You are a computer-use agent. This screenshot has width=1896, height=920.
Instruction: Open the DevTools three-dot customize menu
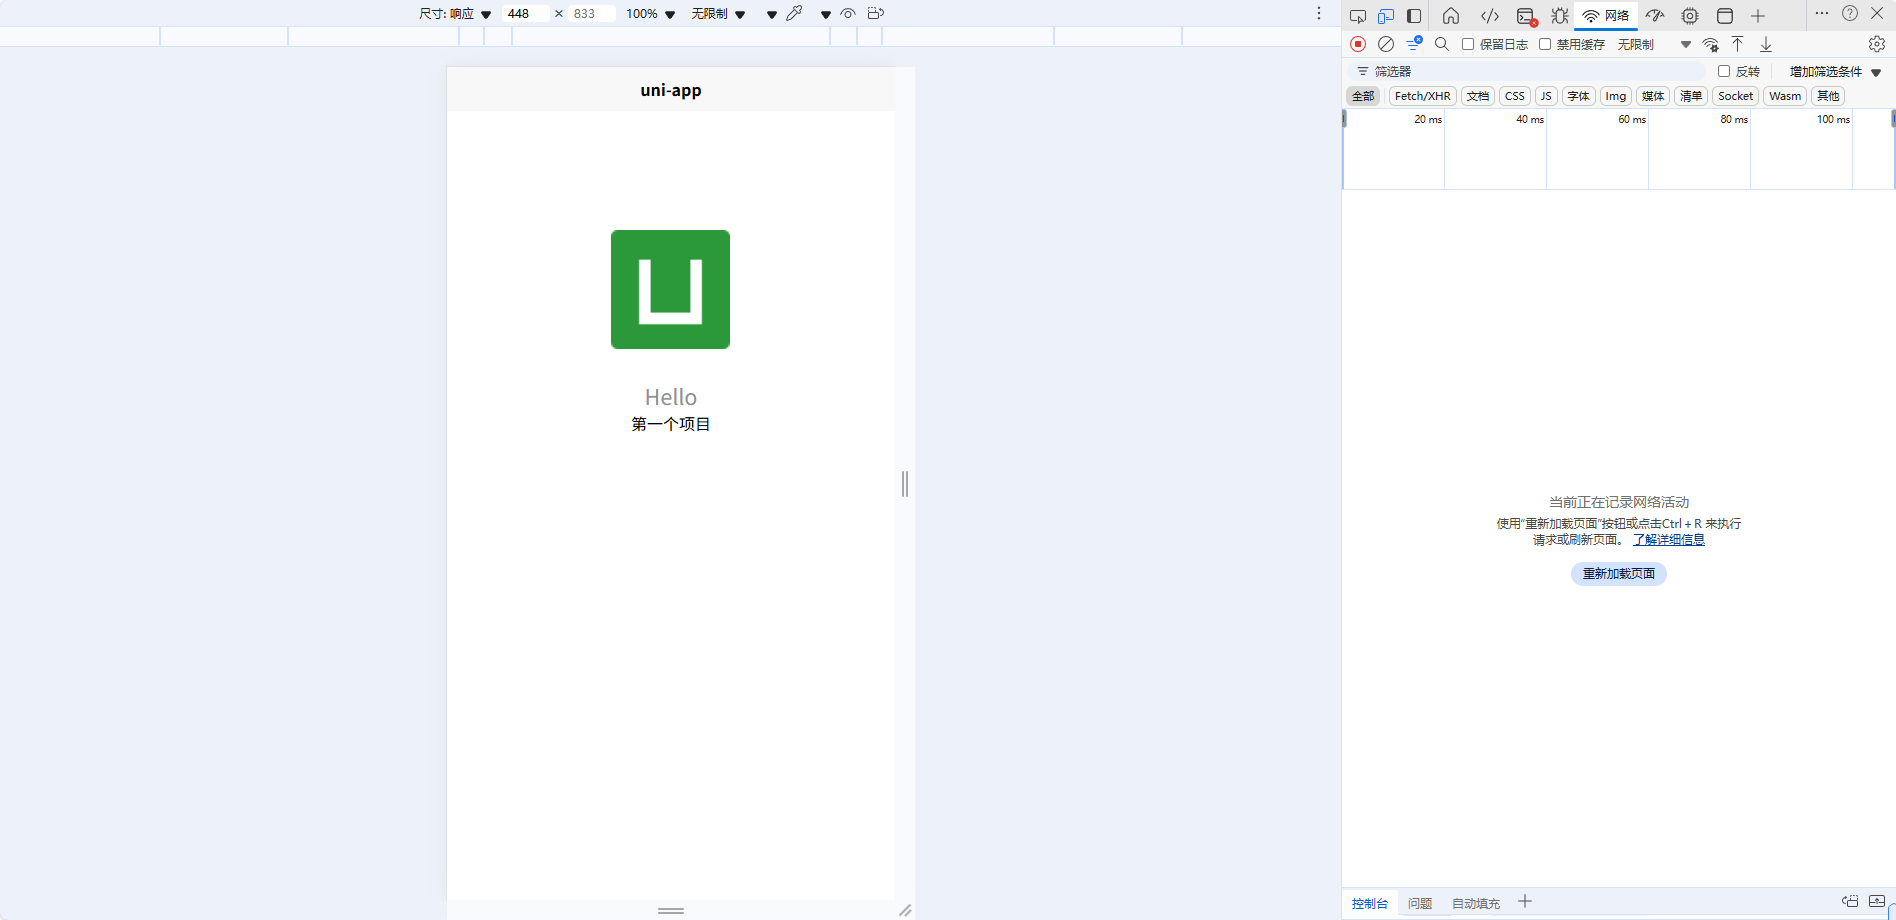tap(1822, 14)
